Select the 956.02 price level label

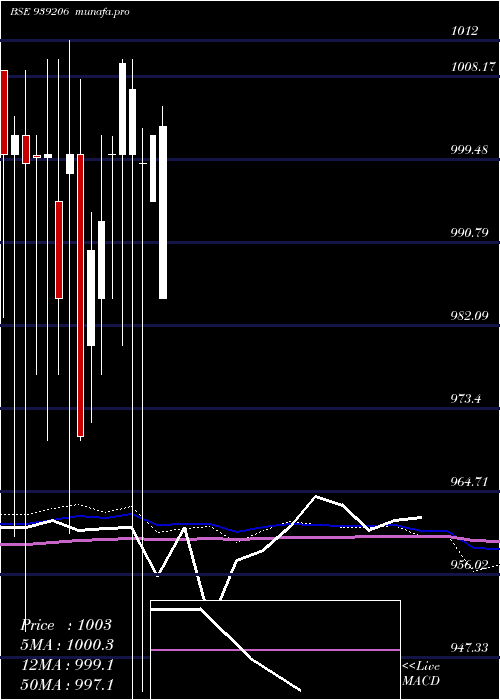tap(469, 565)
